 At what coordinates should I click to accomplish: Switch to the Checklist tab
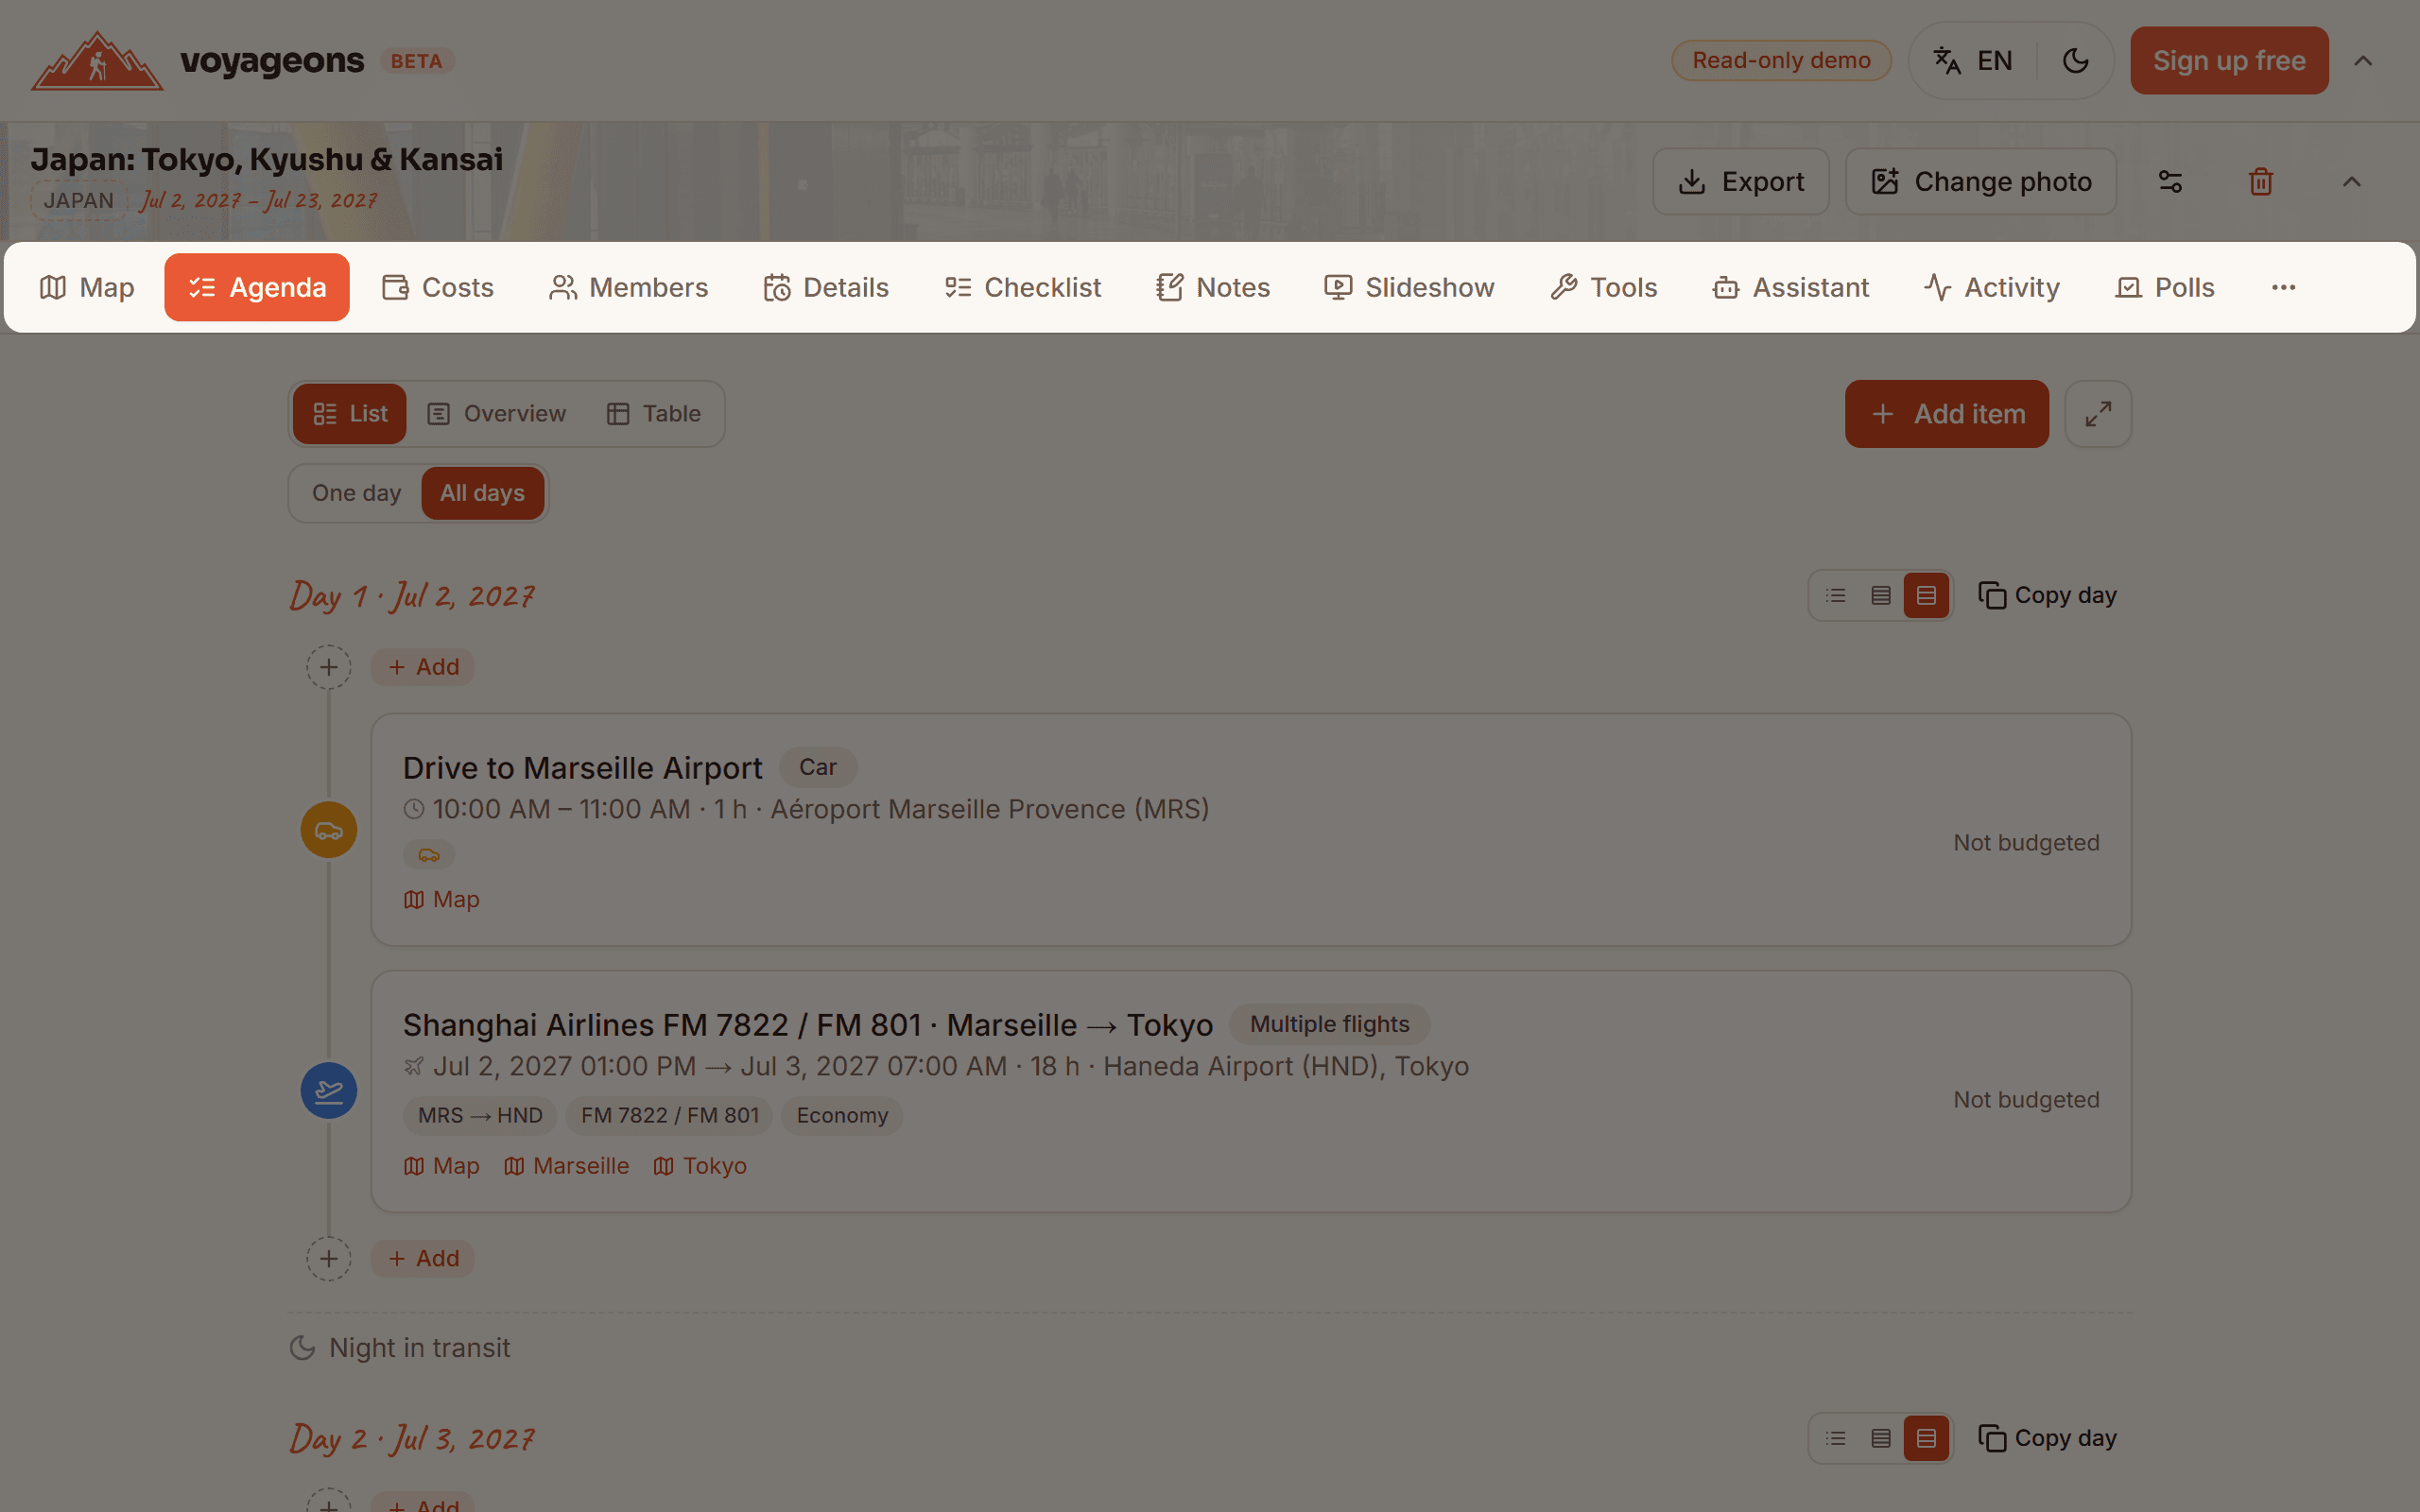pyautogui.click(x=1022, y=288)
